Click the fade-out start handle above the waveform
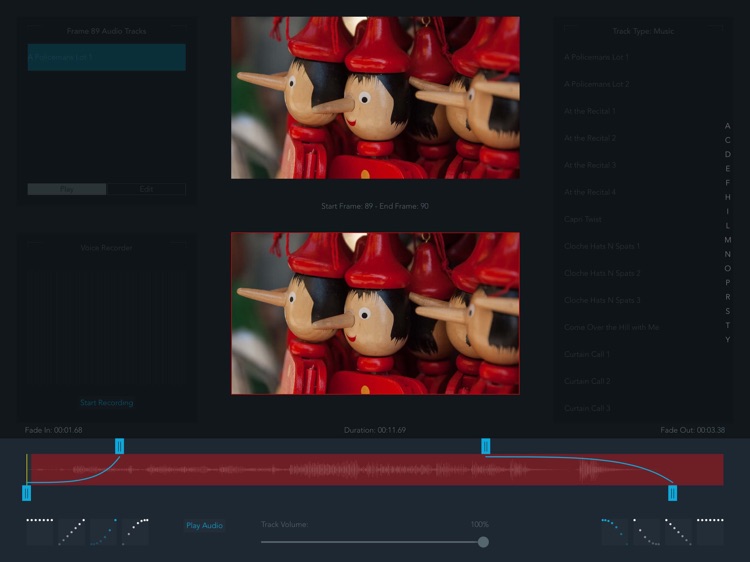Image resolution: width=750 pixels, height=562 pixels. [x=485, y=446]
